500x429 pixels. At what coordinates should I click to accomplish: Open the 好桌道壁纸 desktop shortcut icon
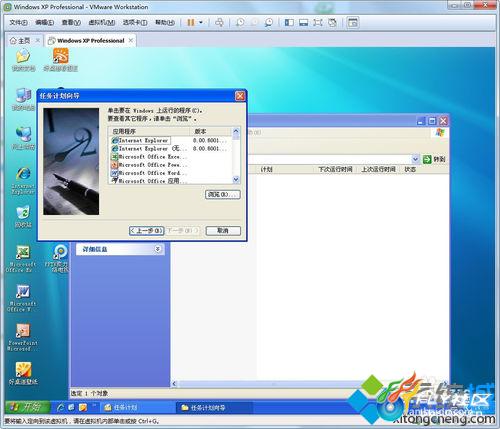(23, 373)
